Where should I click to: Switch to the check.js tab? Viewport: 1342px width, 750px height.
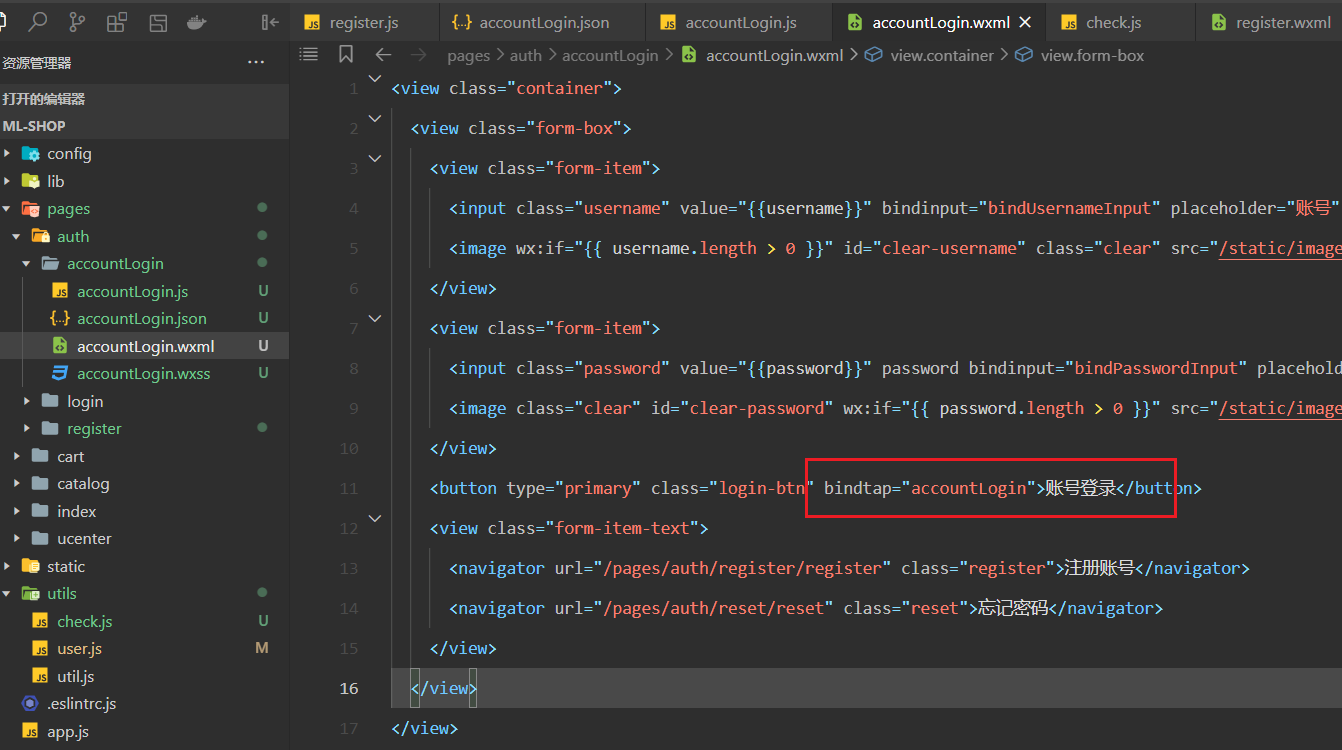click(1120, 22)
